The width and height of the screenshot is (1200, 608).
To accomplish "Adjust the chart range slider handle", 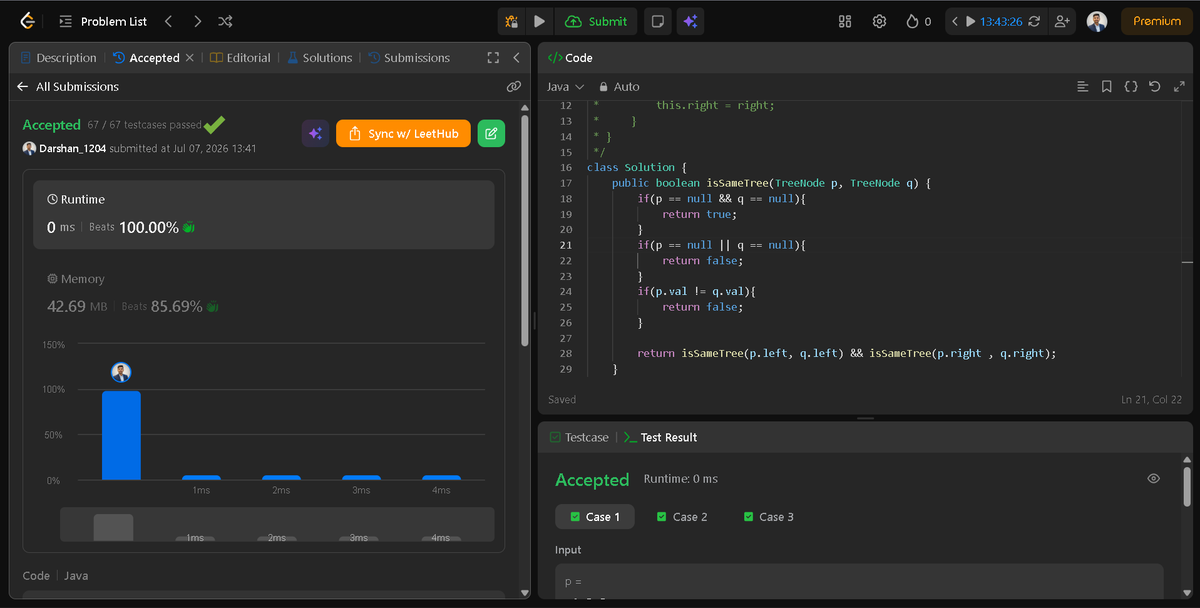I will pyautogui.click(x=113, y=527).
